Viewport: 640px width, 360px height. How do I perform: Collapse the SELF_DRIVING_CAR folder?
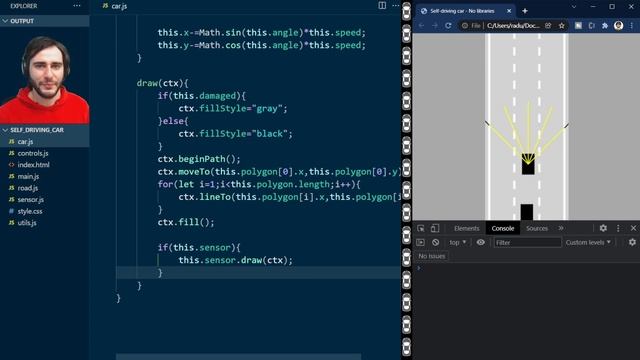[44, 130]
